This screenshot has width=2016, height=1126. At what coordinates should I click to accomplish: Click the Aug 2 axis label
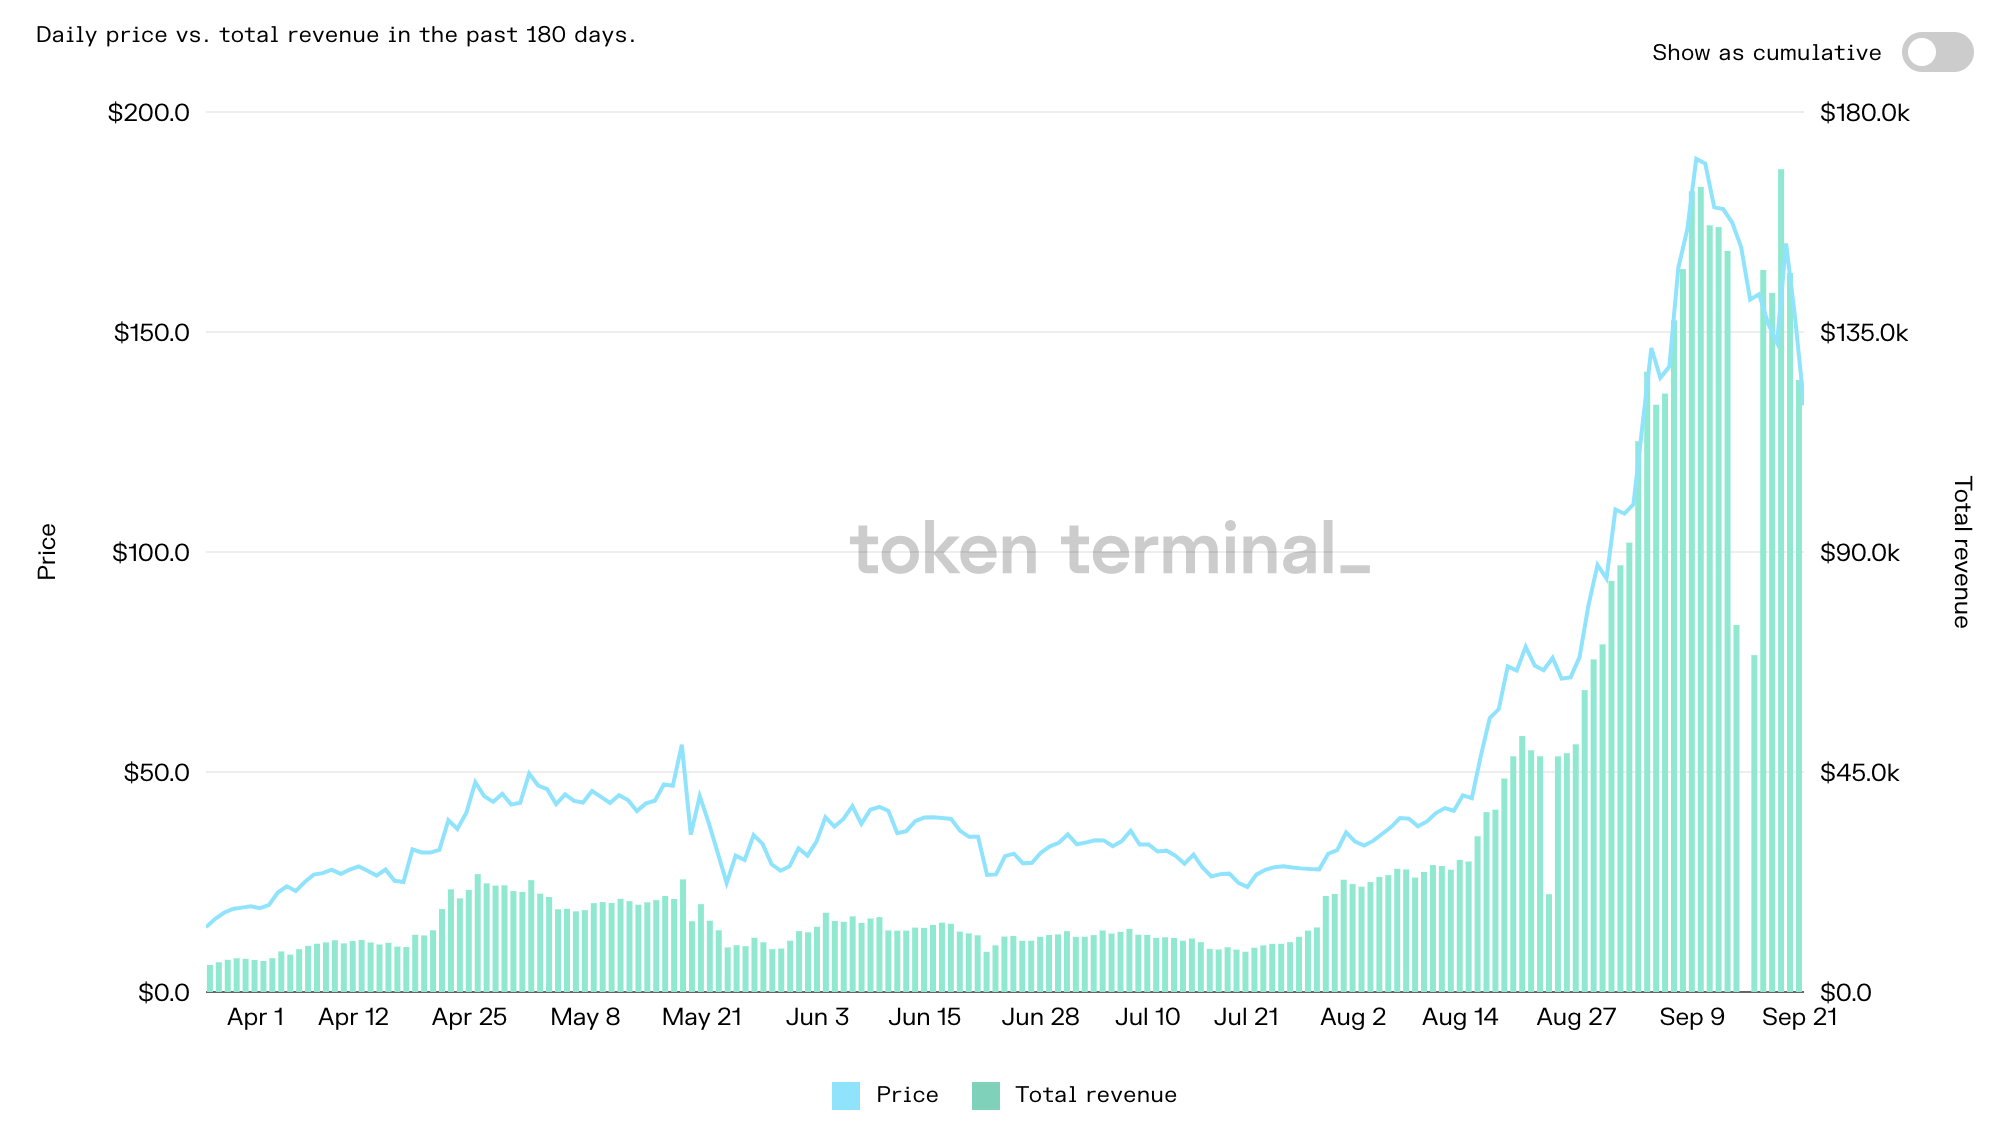pyautogui.click(x=1353, y=1017)
